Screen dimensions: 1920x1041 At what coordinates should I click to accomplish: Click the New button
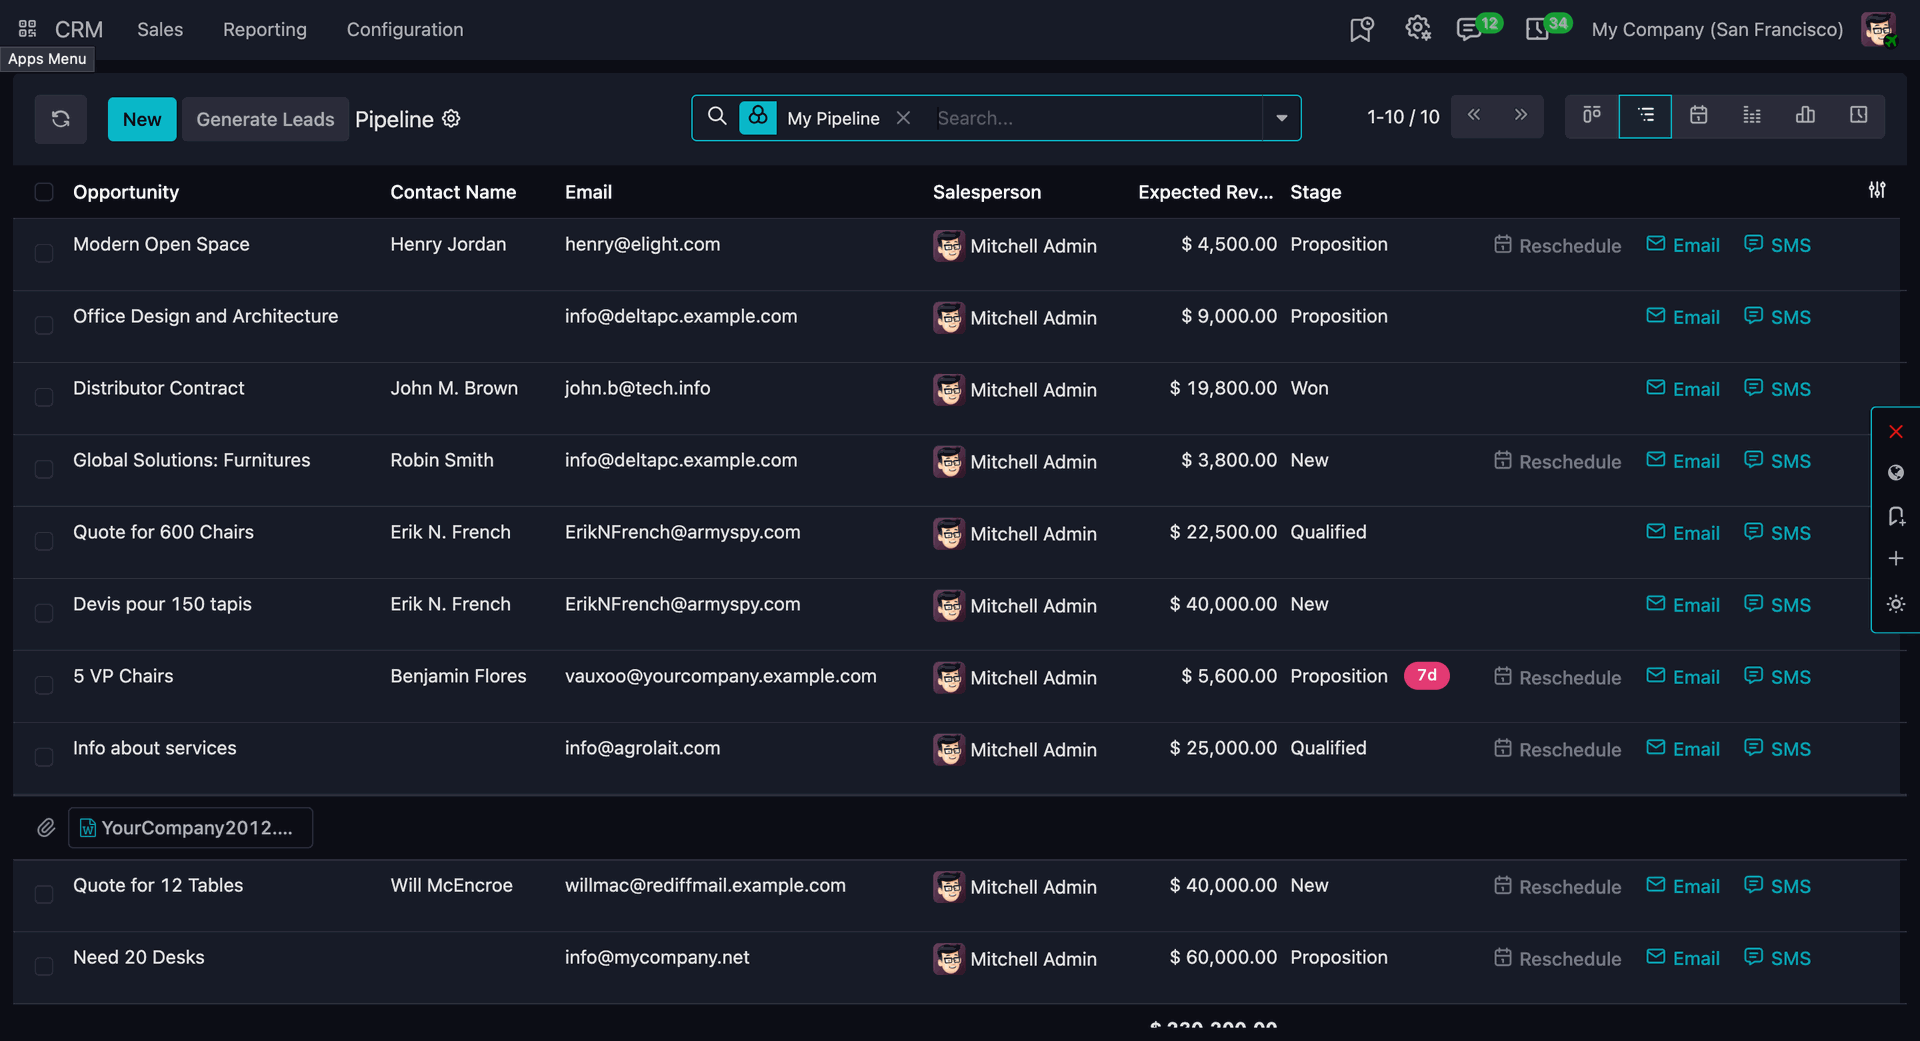[x=142, y=119]
